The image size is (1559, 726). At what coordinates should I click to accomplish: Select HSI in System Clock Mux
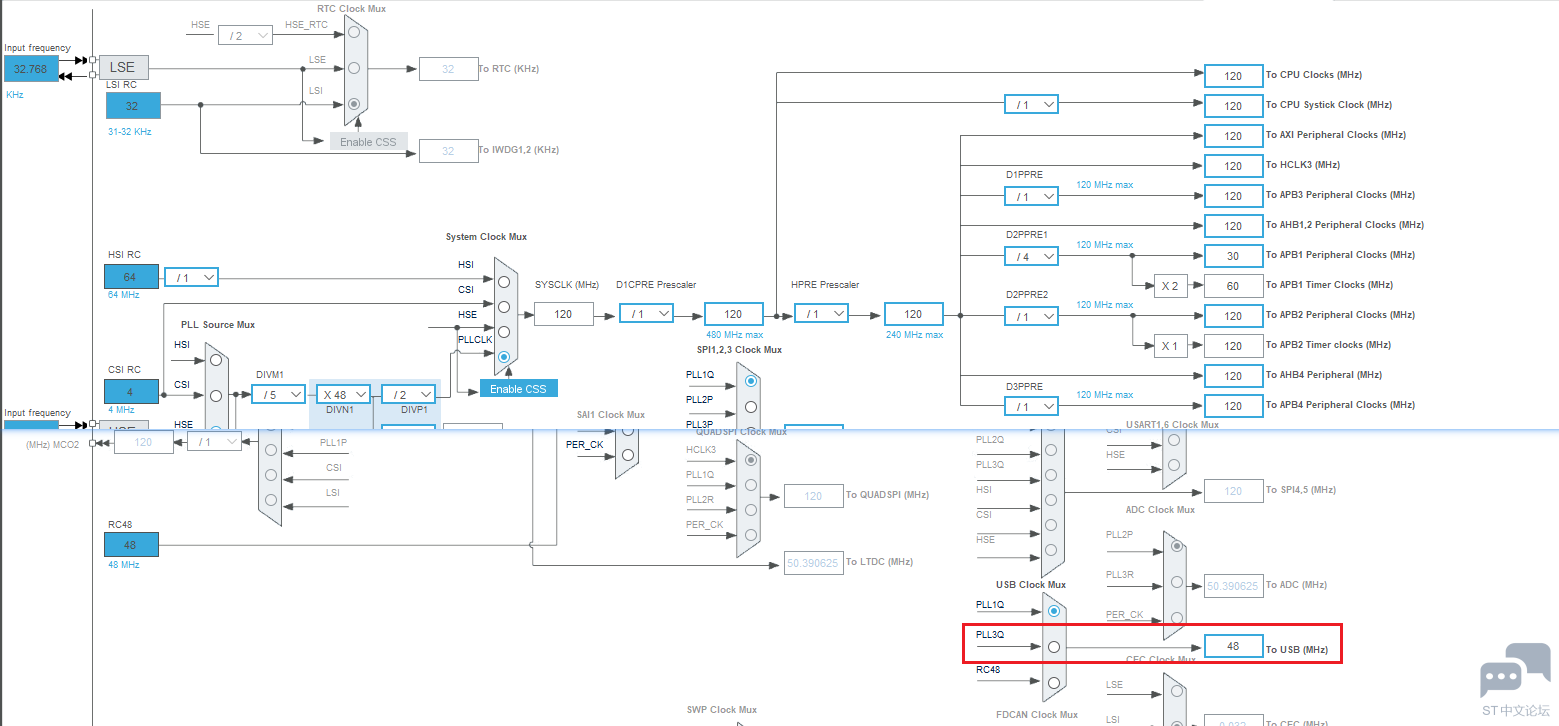503,282
